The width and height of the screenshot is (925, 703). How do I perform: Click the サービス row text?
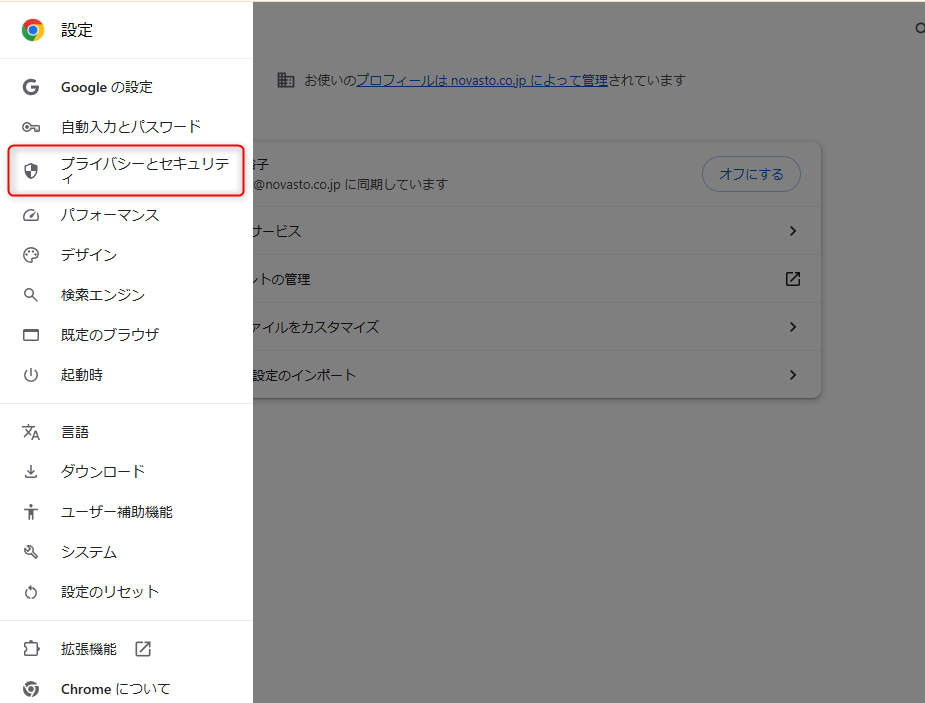coord(277,231)
